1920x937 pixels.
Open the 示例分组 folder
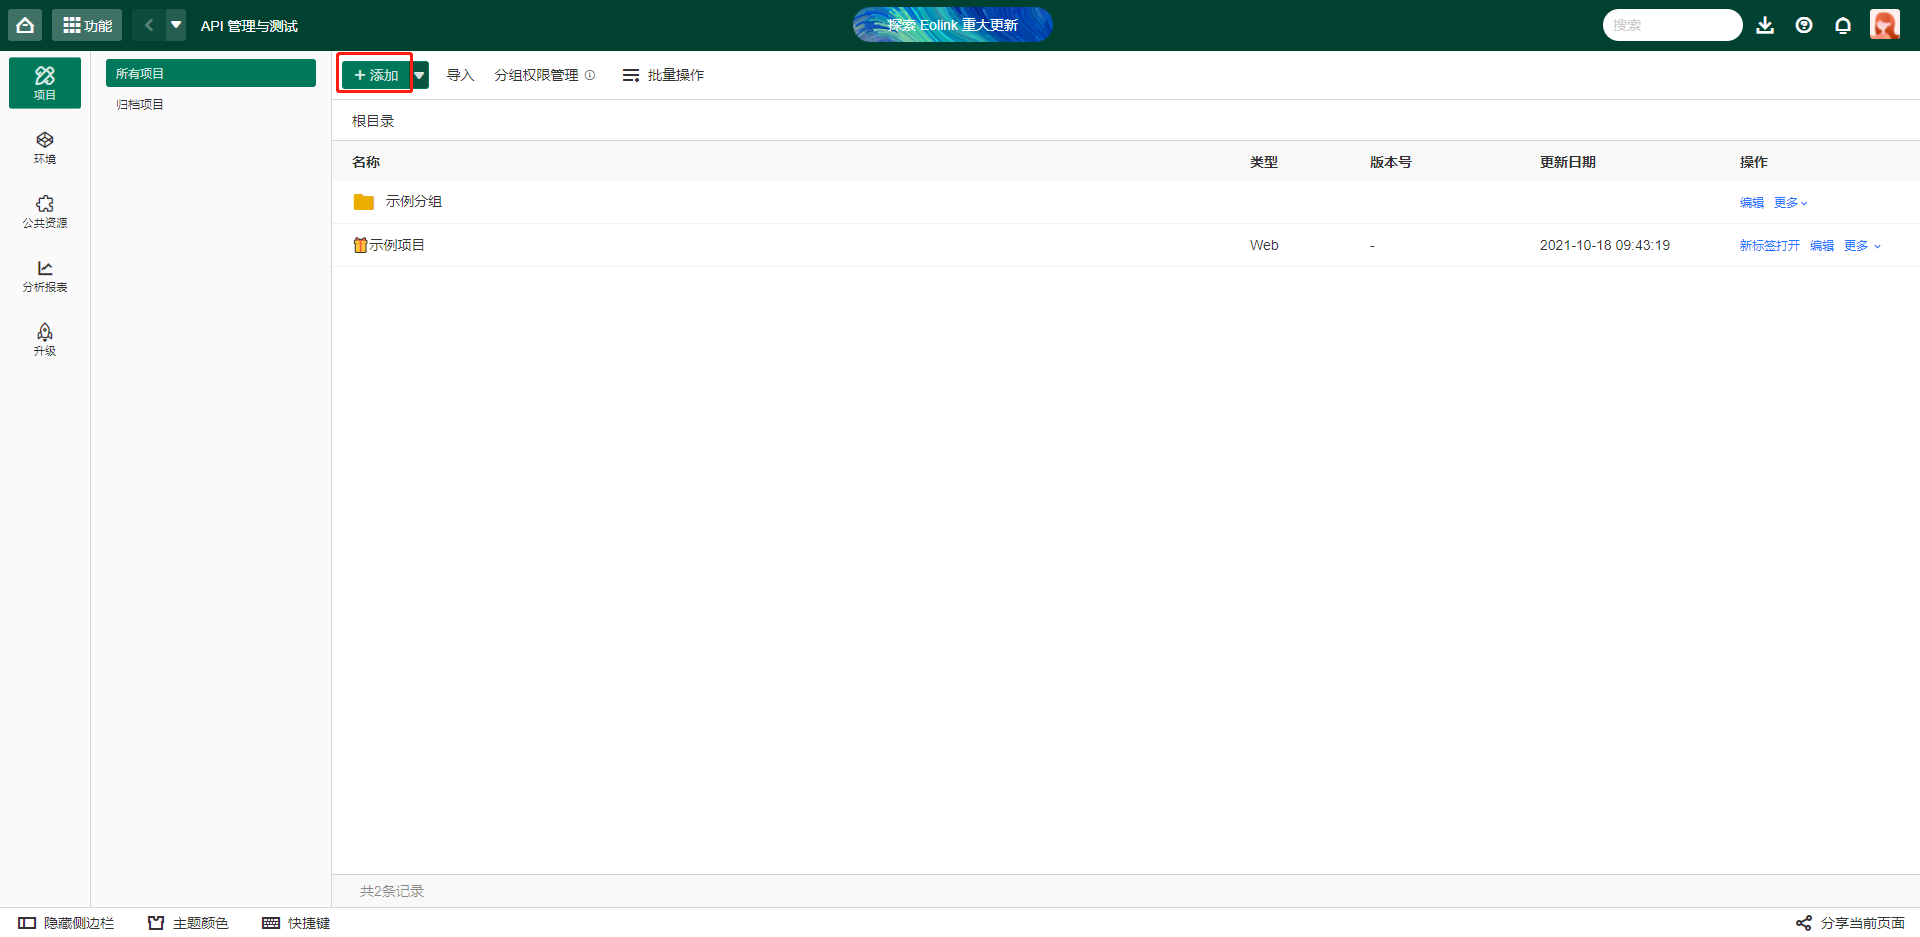tap(364, 202)
